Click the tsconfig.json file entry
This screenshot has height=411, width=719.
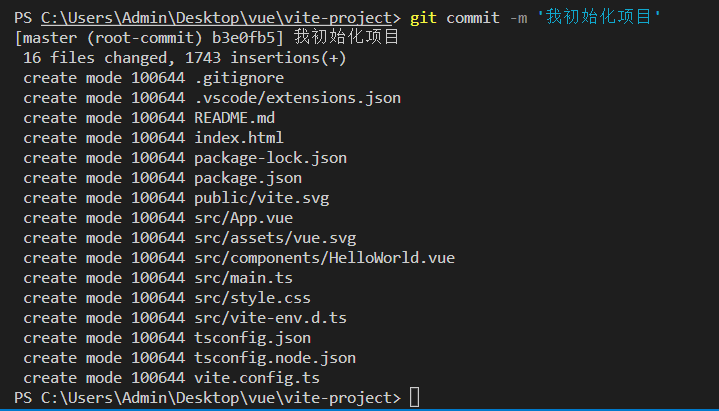(x=253, y=338)
